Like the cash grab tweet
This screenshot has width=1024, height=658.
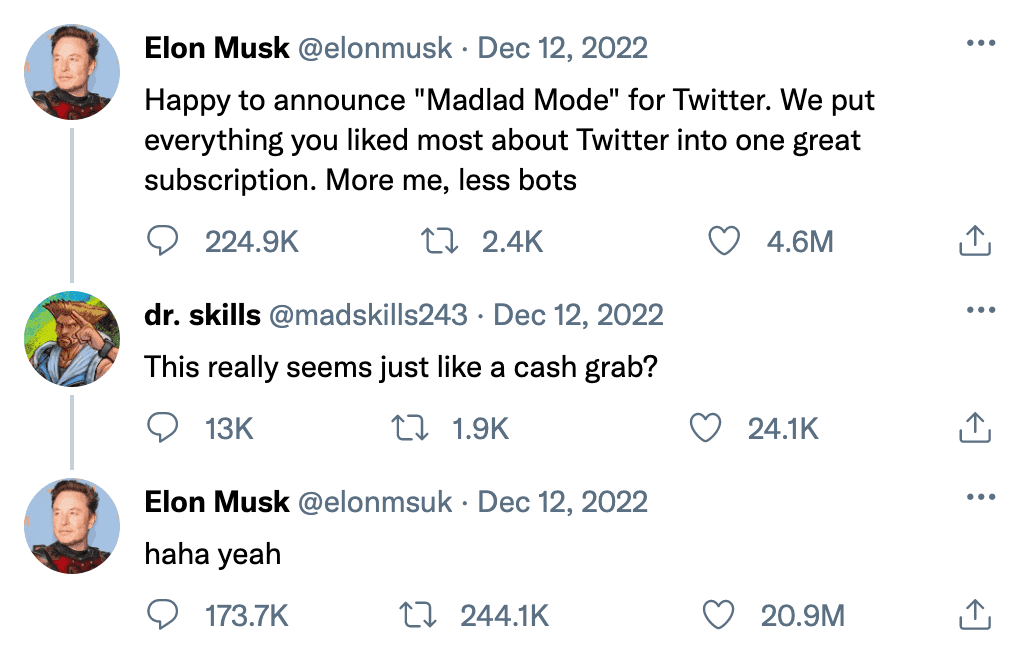click(x=707, y=429)
